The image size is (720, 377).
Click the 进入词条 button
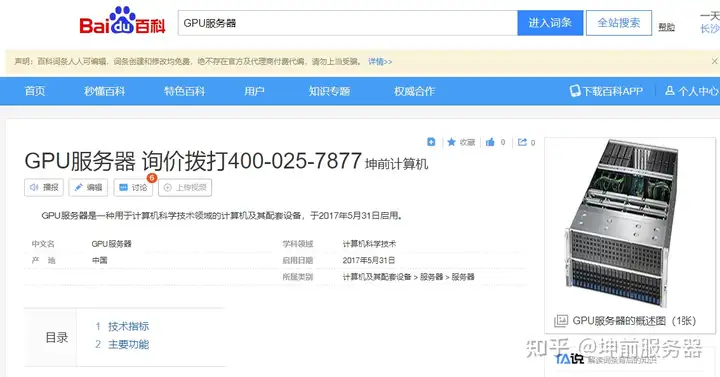pos(550,23)
